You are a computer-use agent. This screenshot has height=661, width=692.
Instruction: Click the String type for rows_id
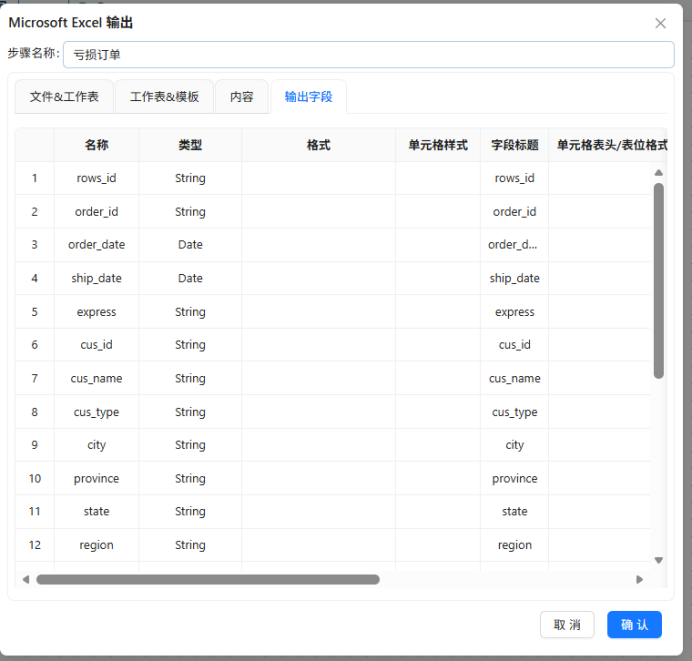tap(190, 178)
